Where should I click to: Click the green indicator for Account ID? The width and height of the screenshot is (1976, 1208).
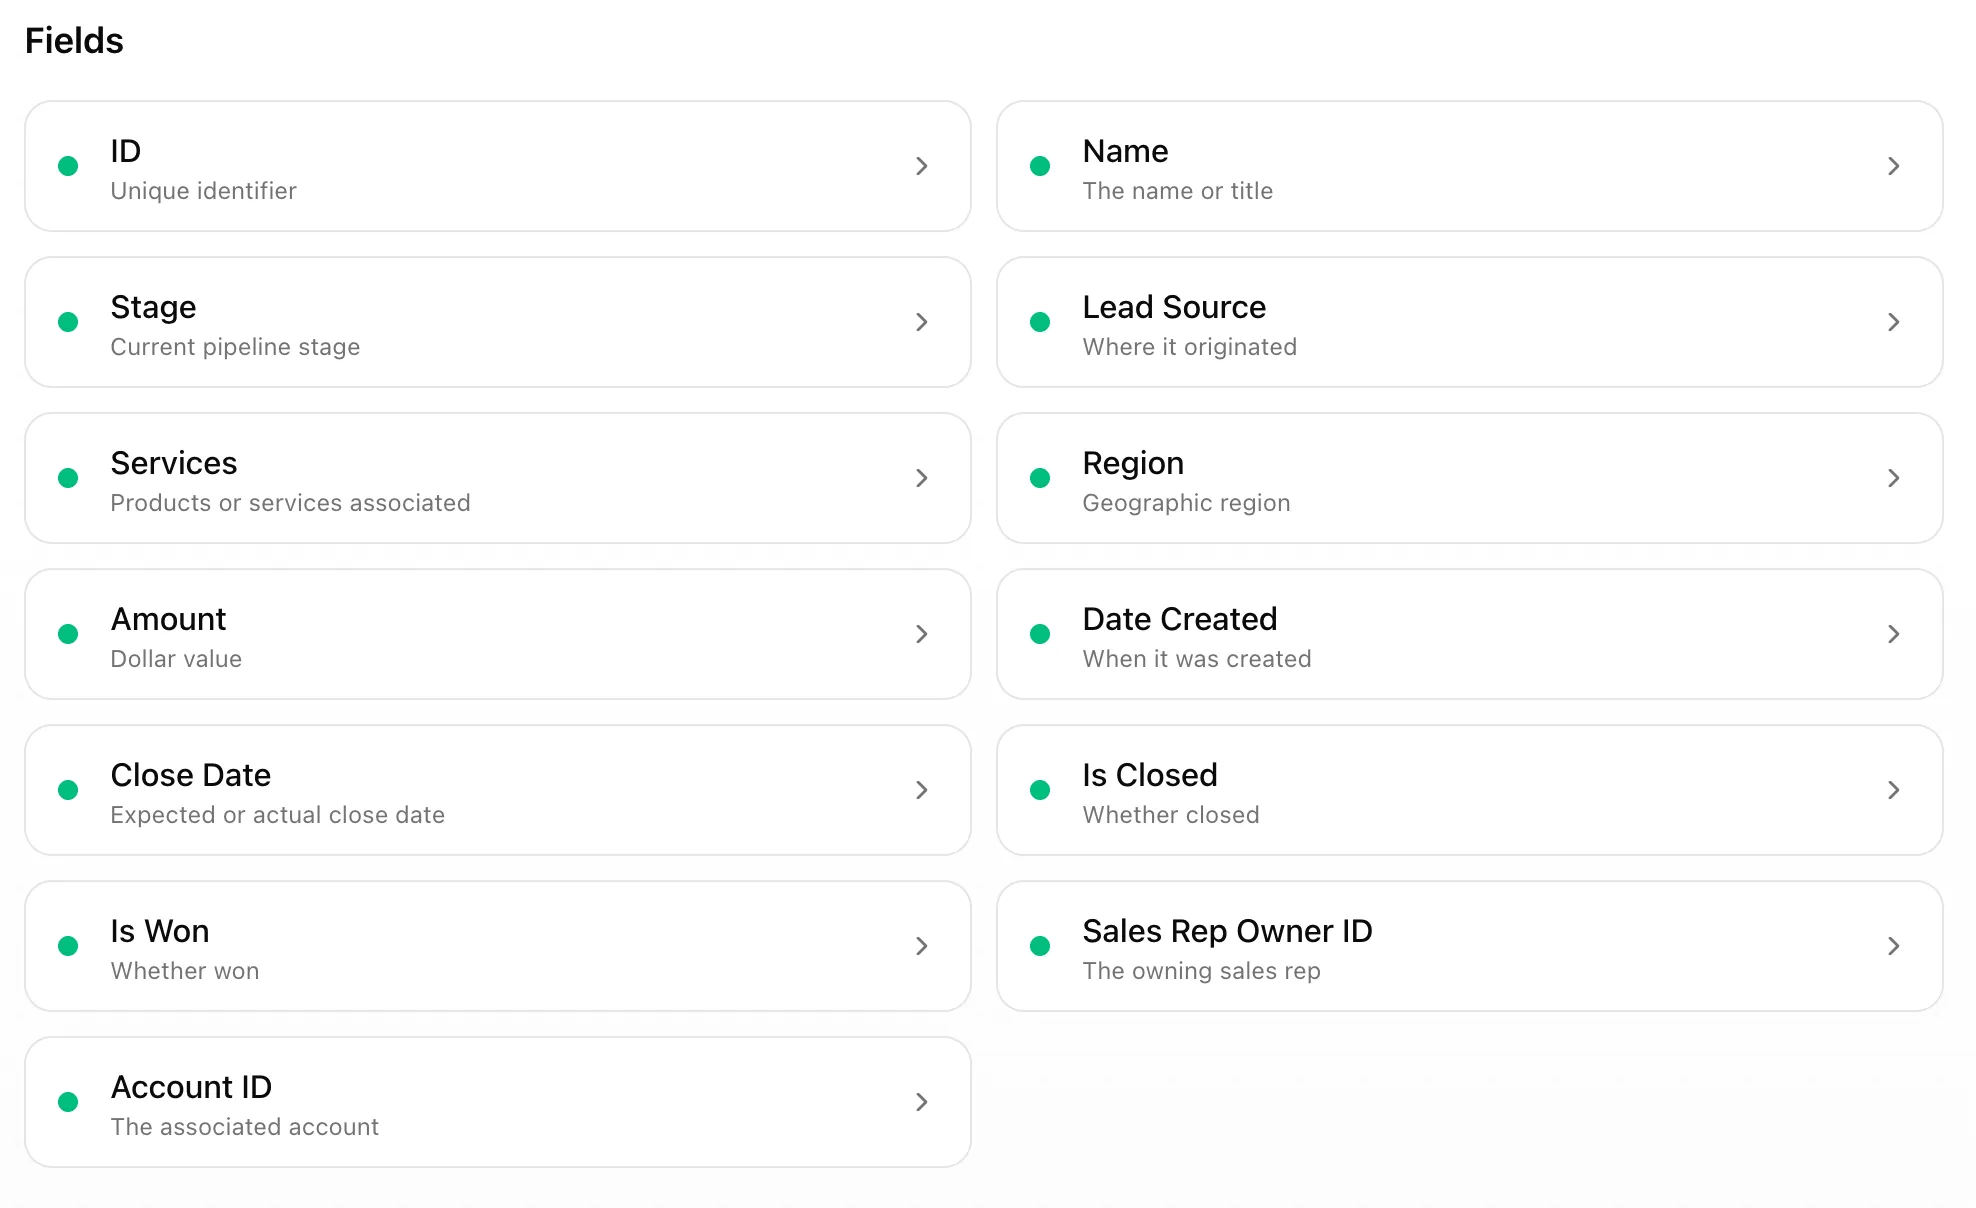click(68, 1102)
